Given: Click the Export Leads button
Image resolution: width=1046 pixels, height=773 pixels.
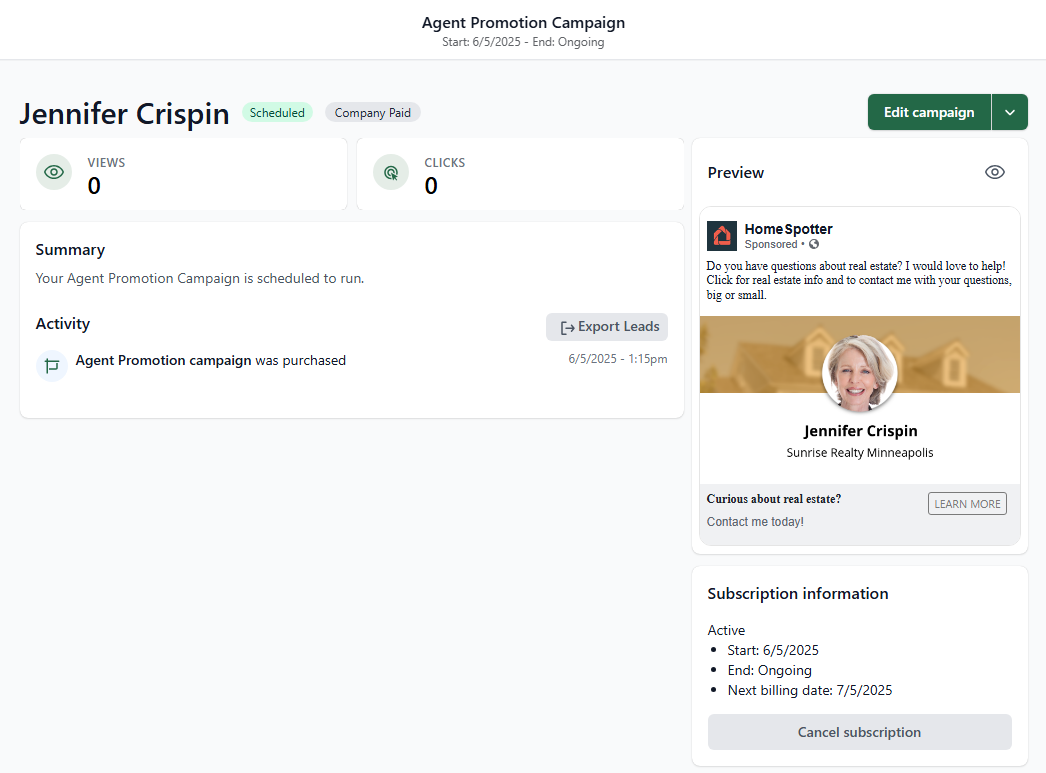Looking at the screenshot, I should [x=607, y=327].
